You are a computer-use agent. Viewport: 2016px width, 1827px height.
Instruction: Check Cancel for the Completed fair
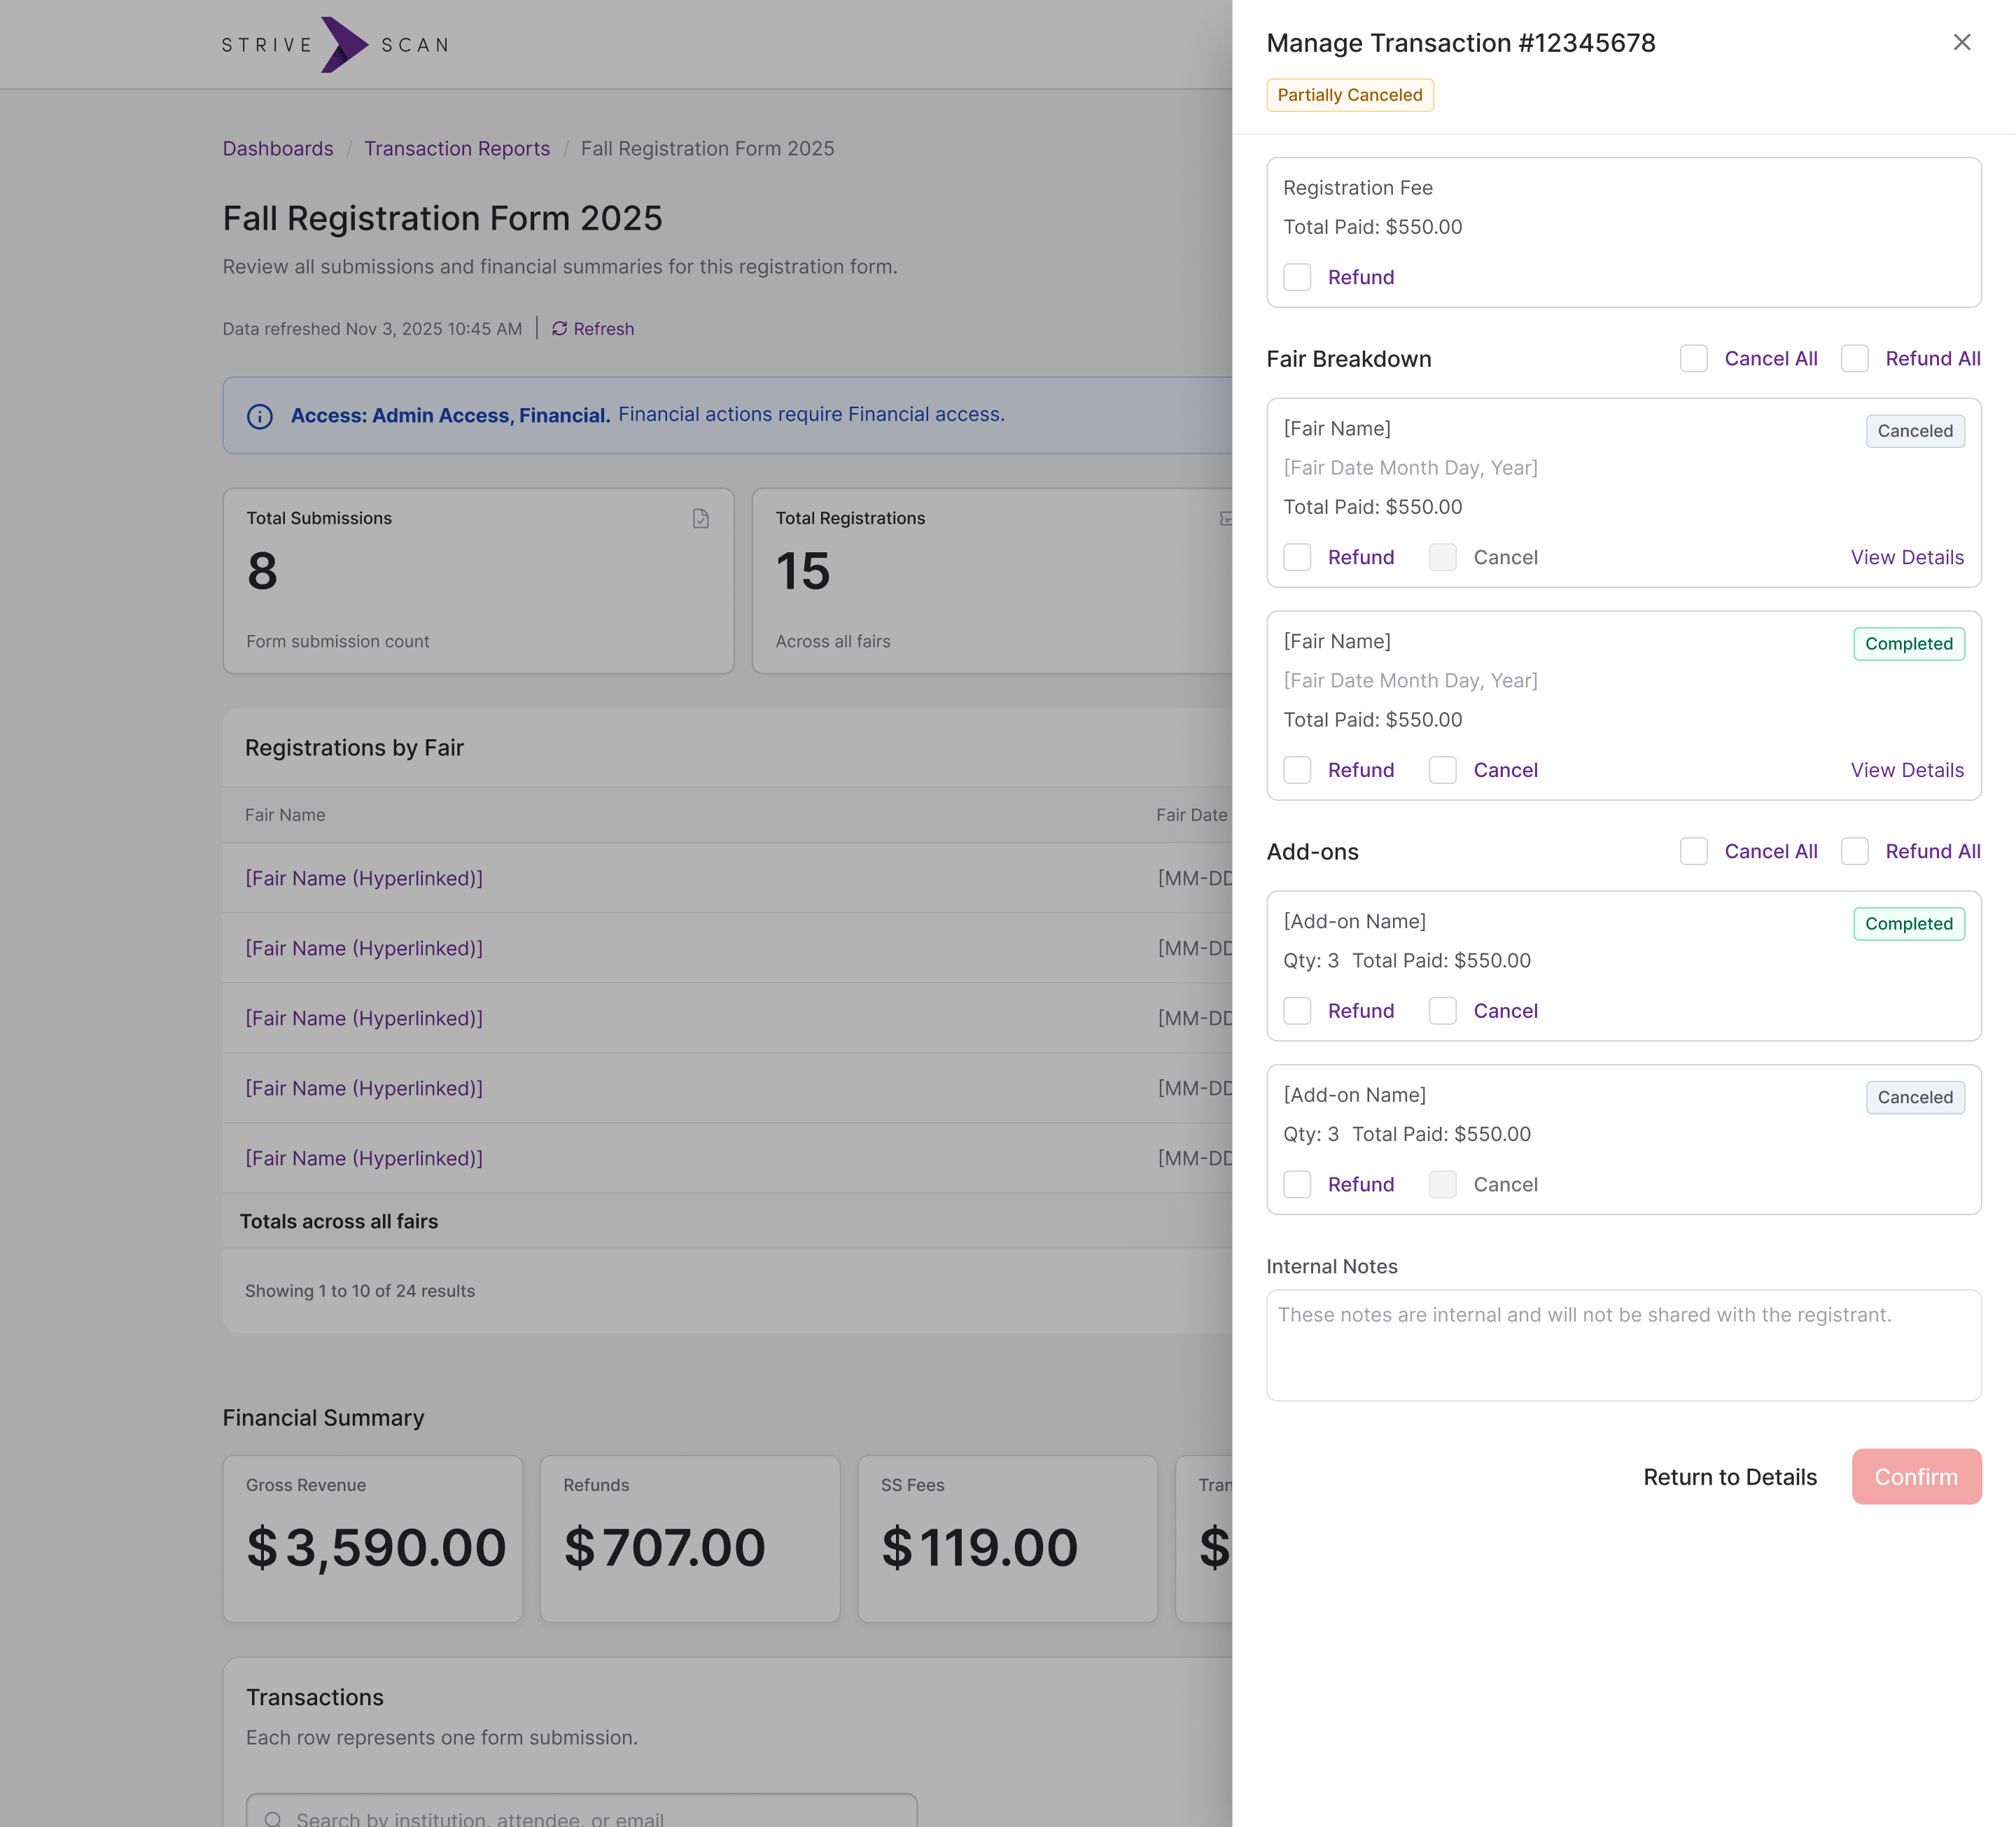pos(1442,770)
